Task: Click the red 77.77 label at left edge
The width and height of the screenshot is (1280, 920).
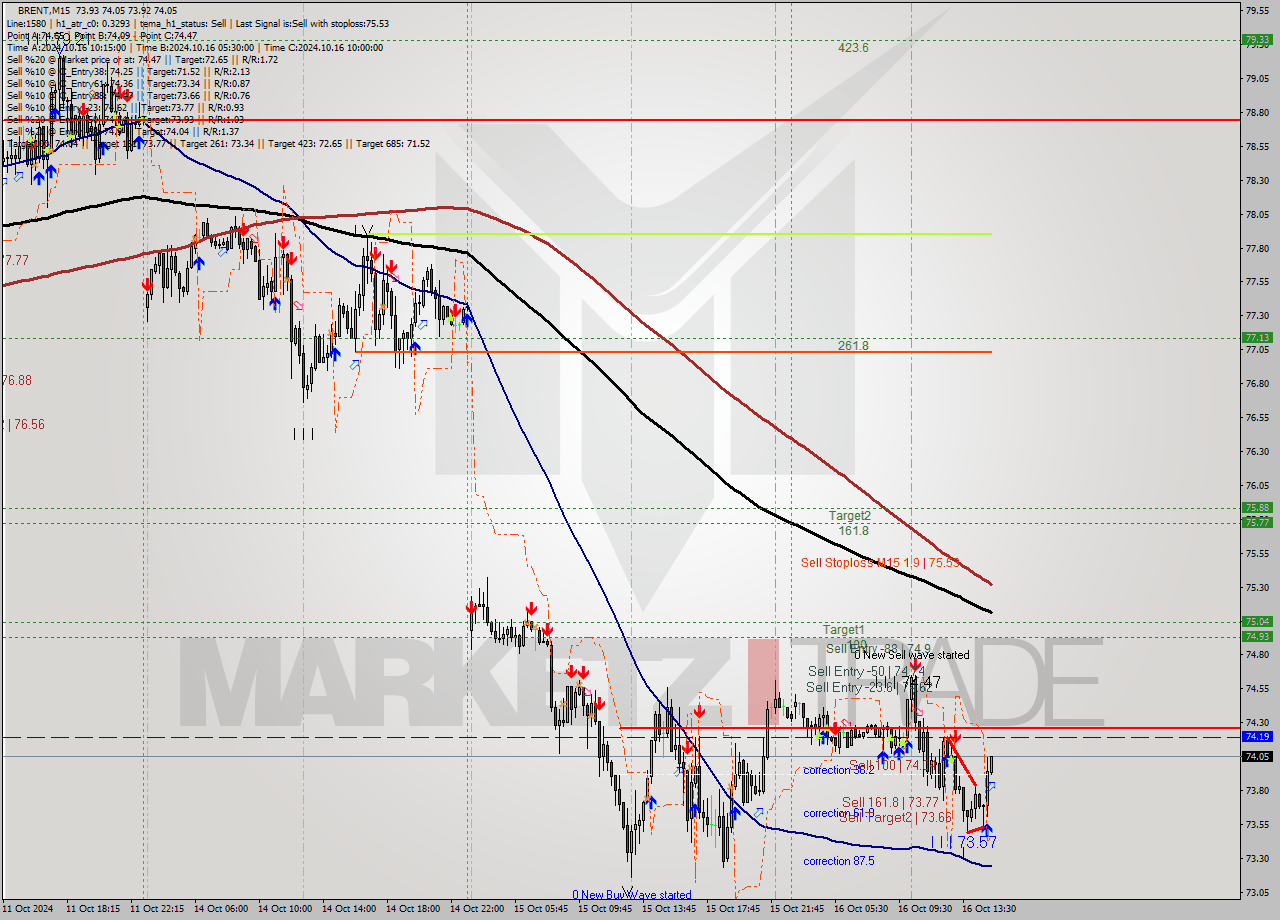Action: pyautogui.click(x=15, y=260)
